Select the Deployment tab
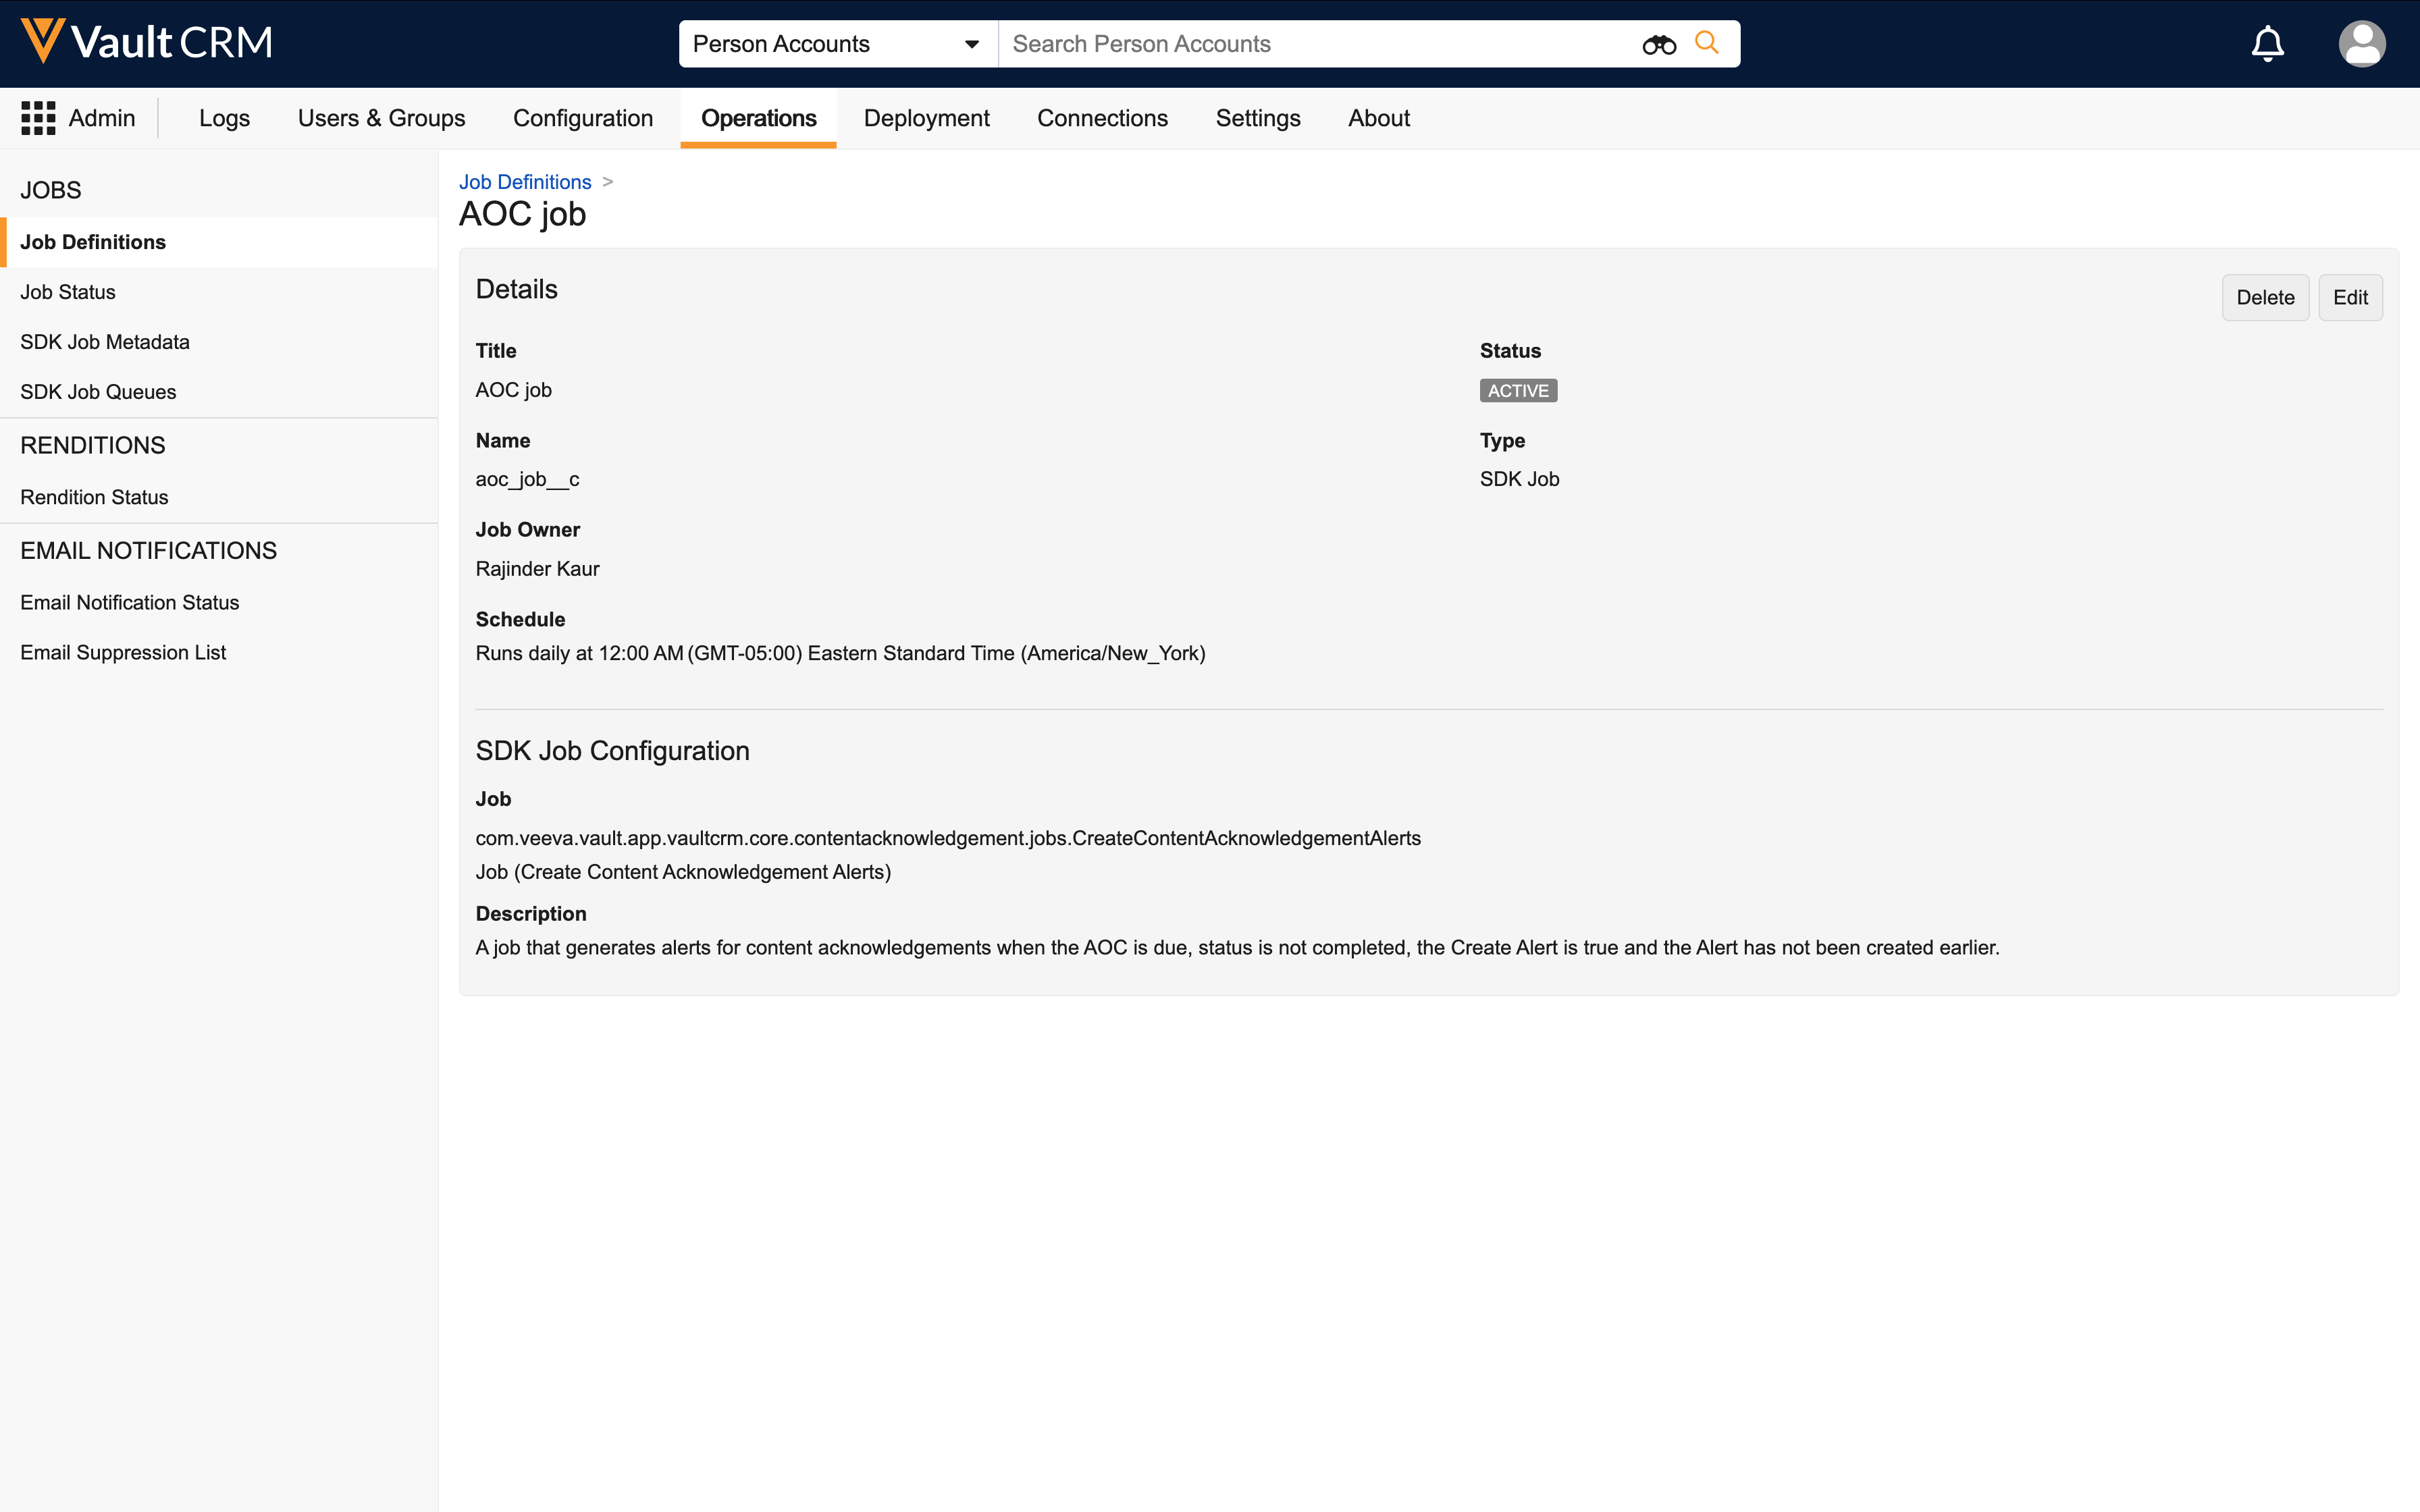 [926, 118]
